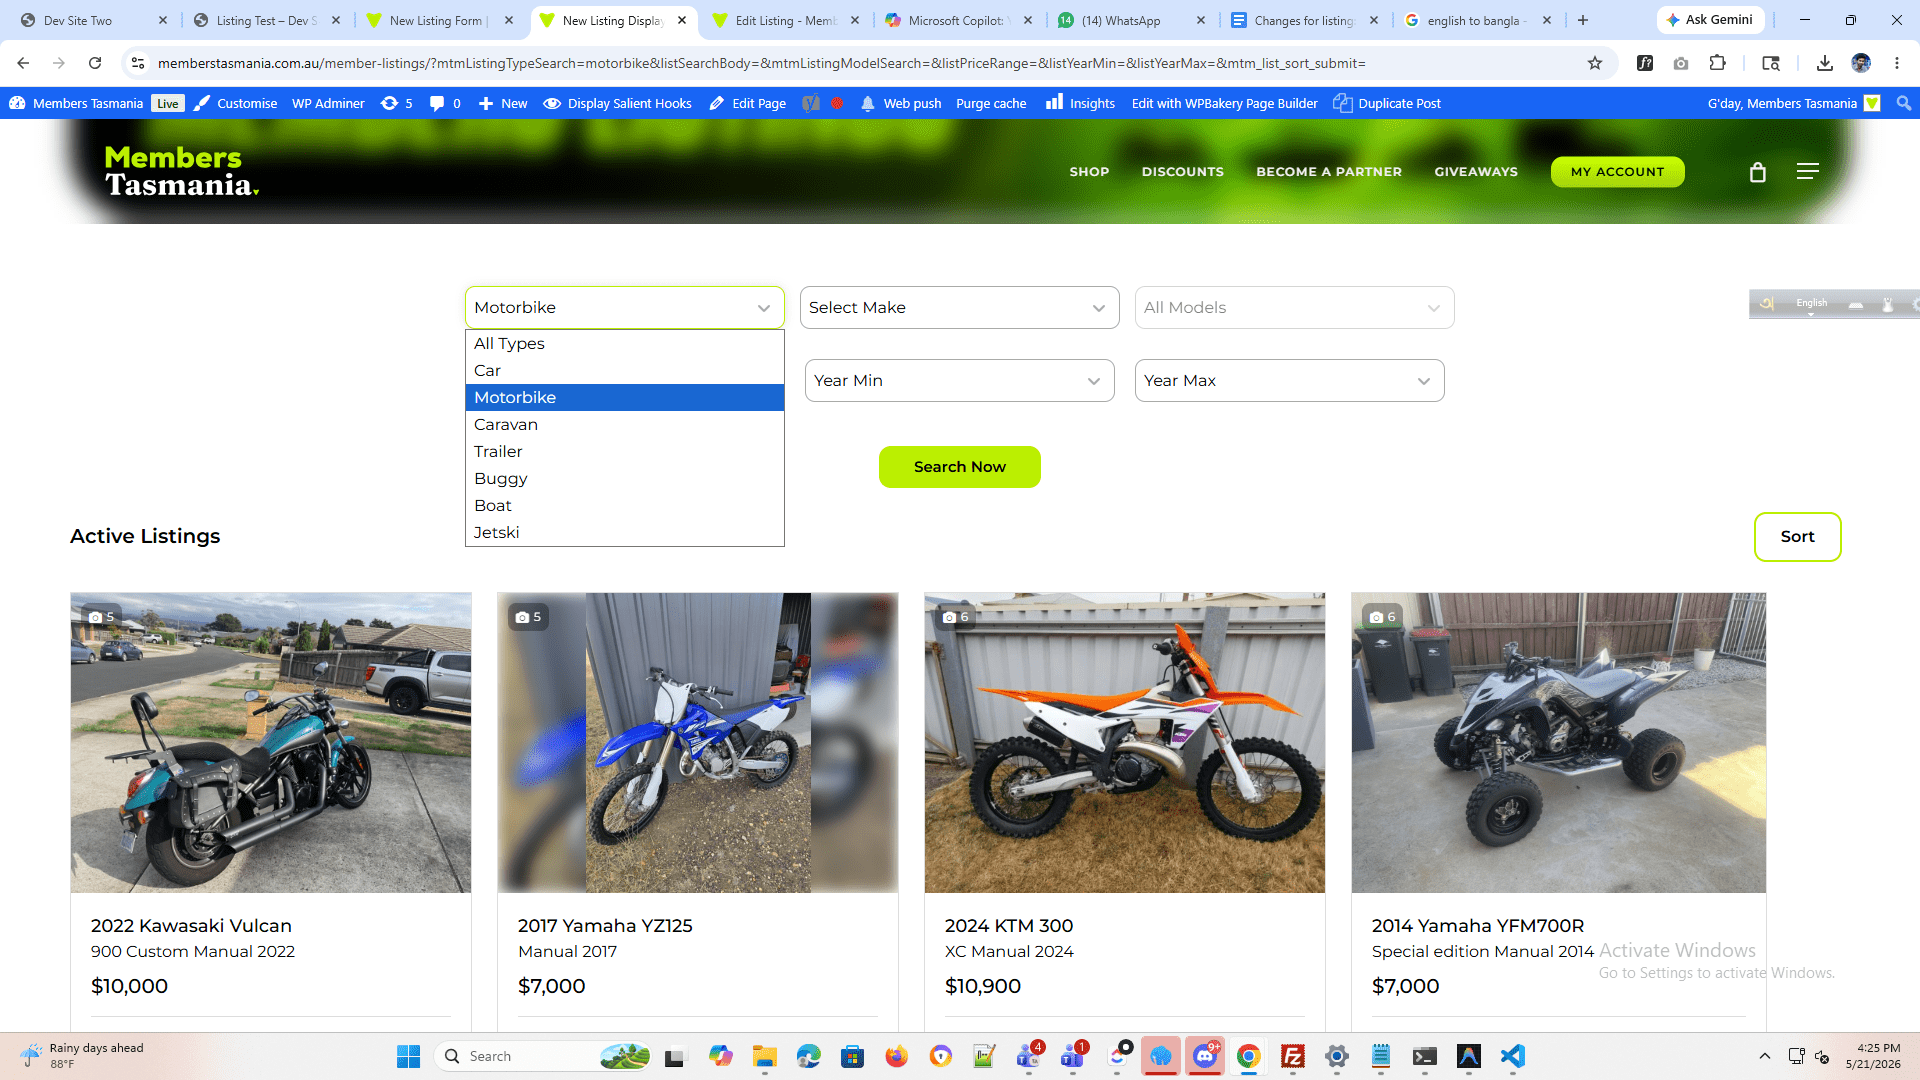1920x1080 pixels.
Task: Open the 2022 Kawasaki Vulcan listing photo
Action: [x=271, y=743]
